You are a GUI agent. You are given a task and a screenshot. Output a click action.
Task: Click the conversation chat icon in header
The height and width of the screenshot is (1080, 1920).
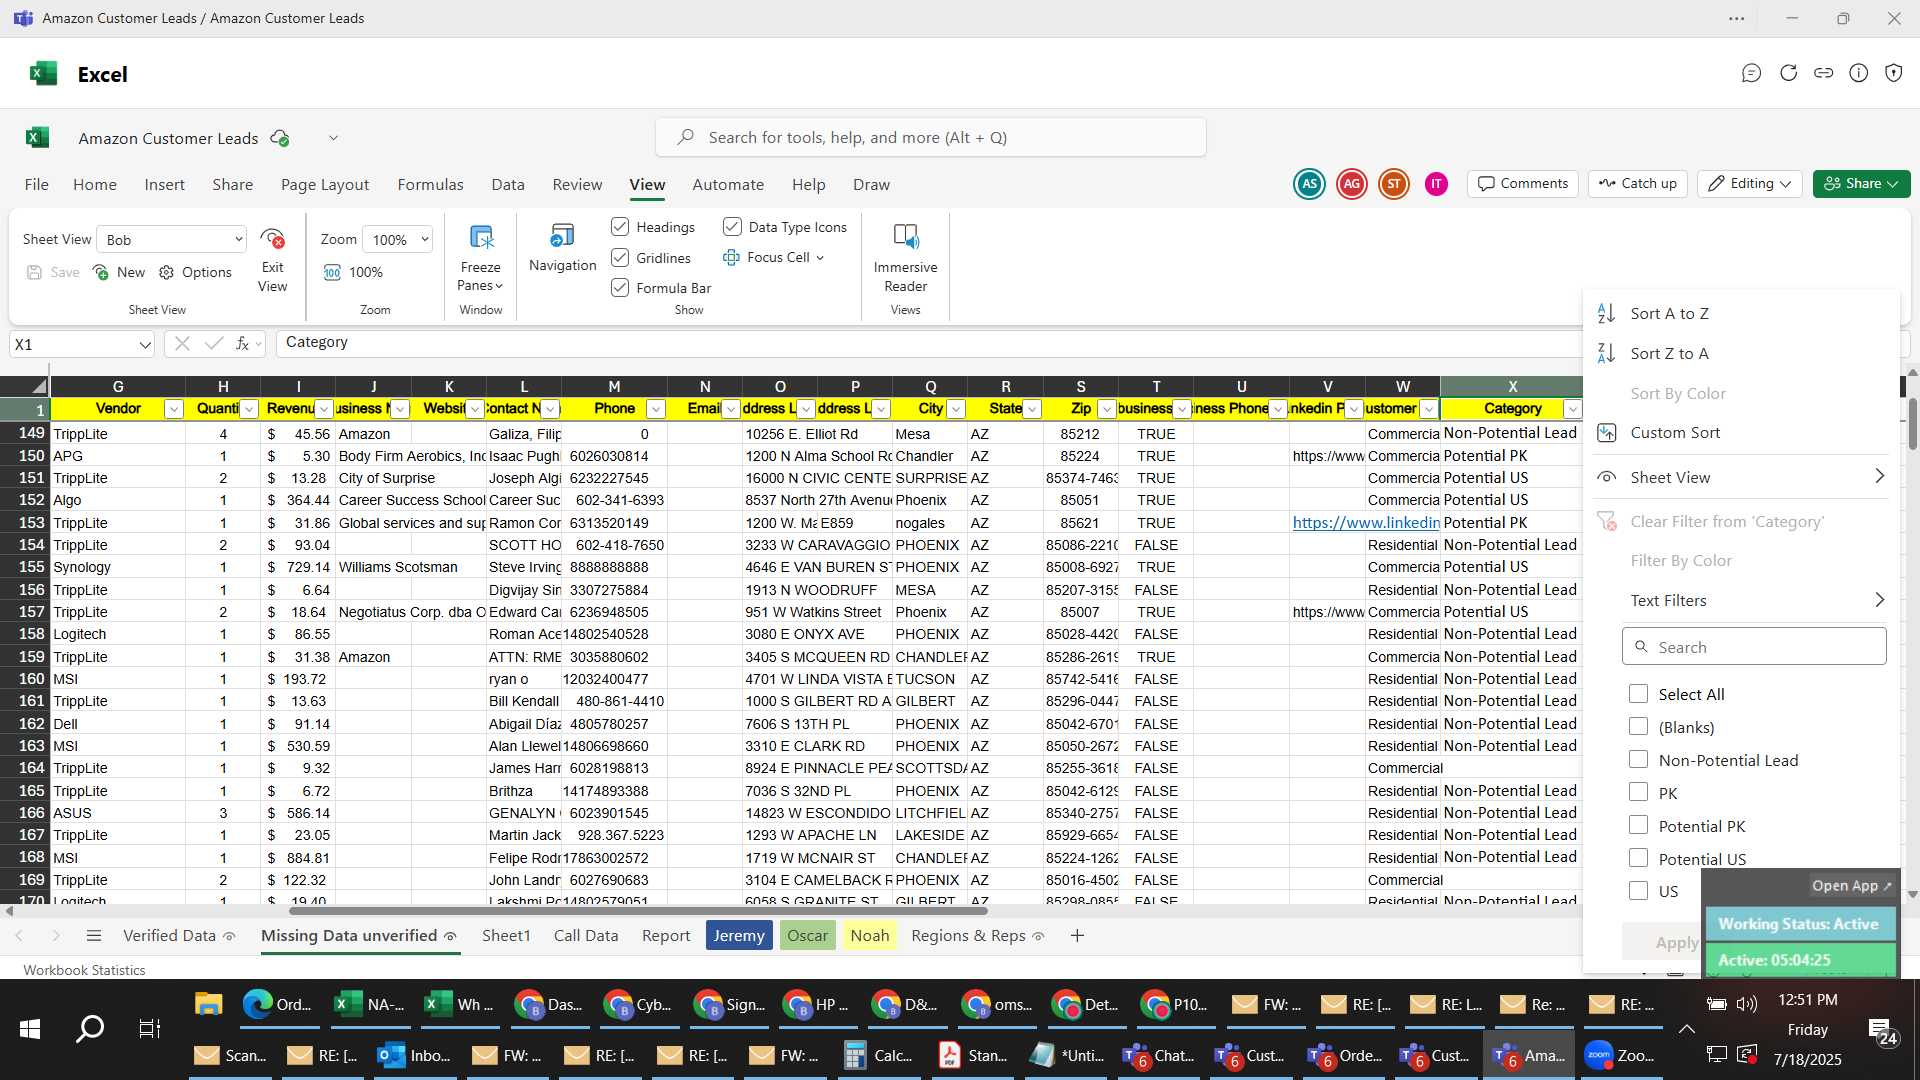click(x=1751, y=73)
